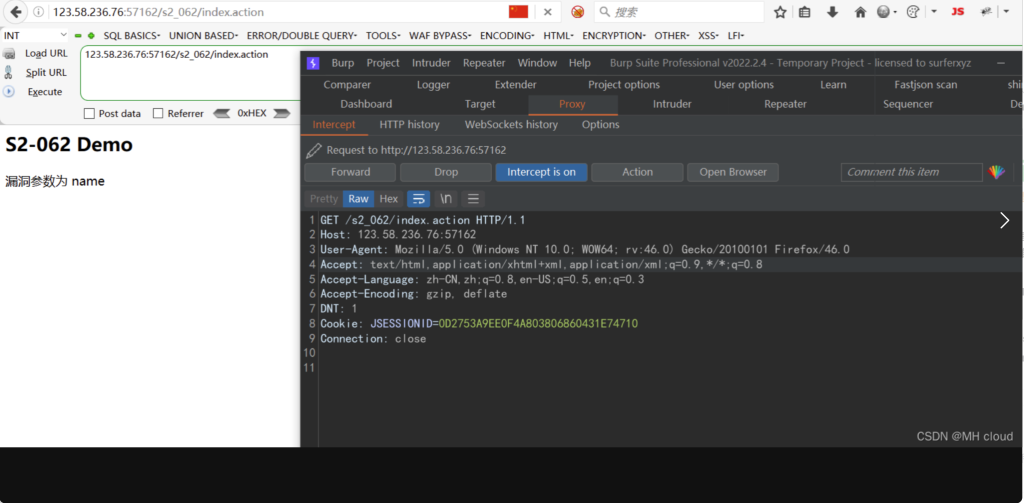Open the WAF BYPASS dropdown menu

pyautogui.click(x=441, y=35)
